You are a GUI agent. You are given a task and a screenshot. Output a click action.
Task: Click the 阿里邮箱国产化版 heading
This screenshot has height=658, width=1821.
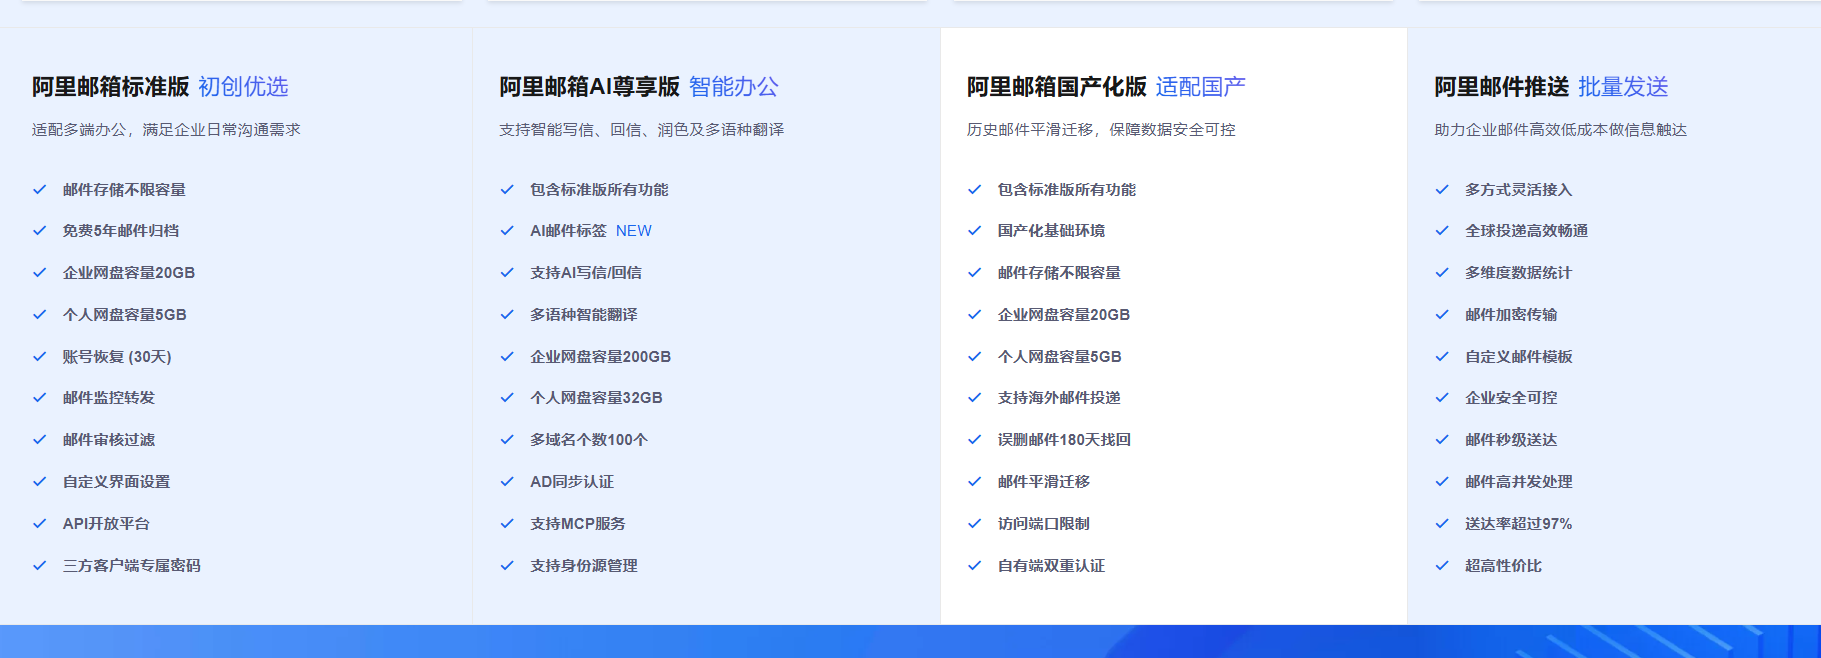(1057, 87)
